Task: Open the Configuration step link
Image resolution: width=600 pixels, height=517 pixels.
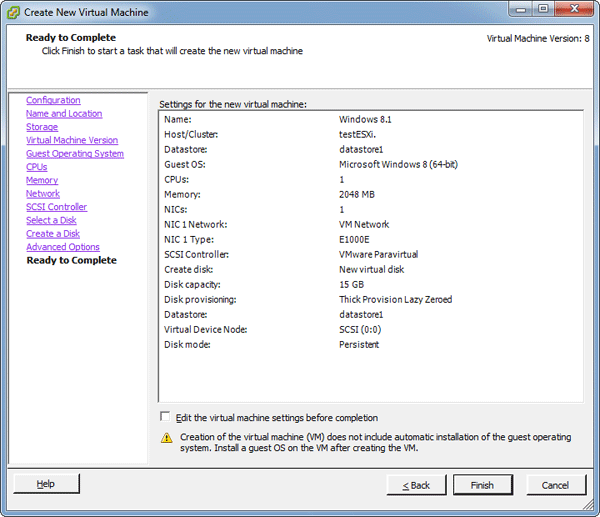Action: tap(53, 100)
